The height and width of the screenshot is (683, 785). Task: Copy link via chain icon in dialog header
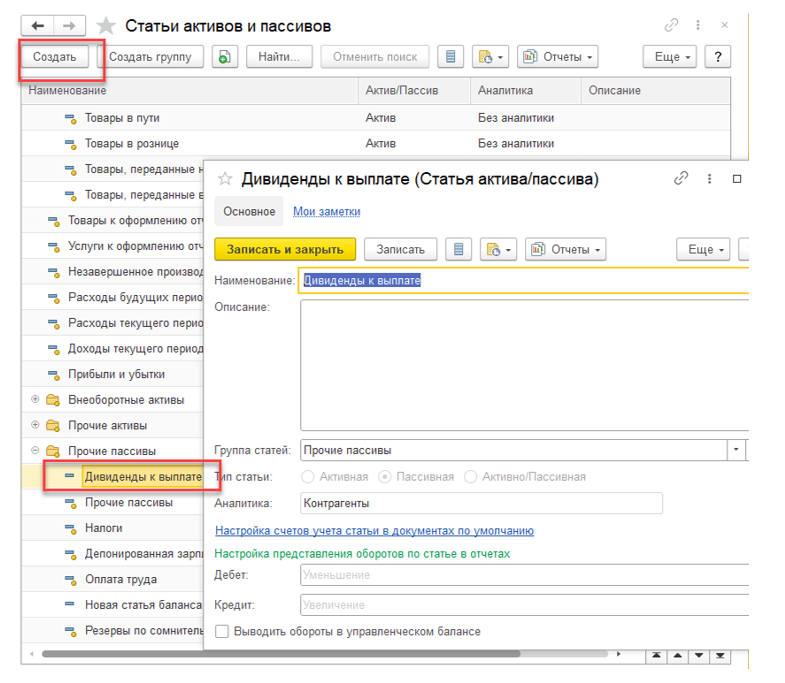[x=681, y=179]
